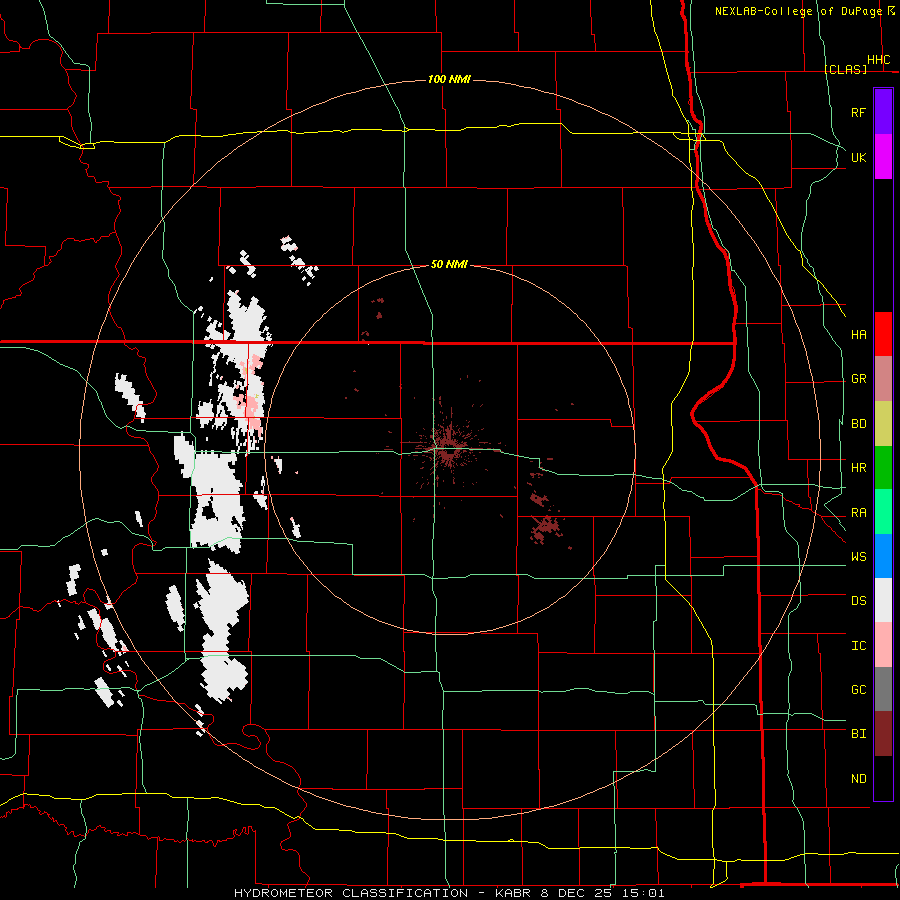Select the yellow BD legend color swatch

pos(883,424)
